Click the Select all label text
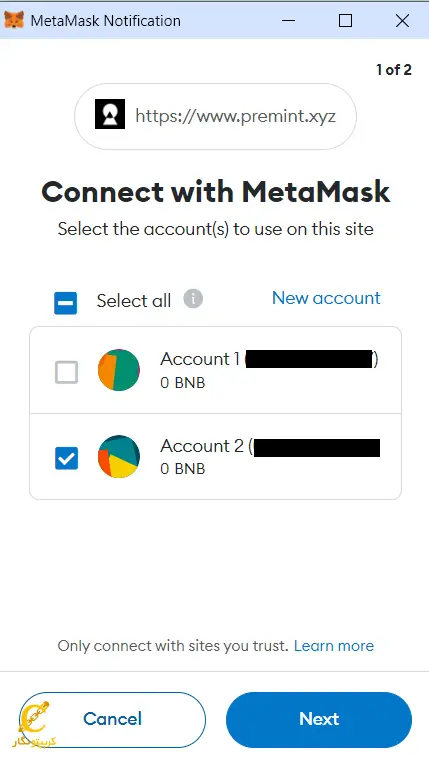The width and height of the screenshot is (429, 759). click(134, 301)
